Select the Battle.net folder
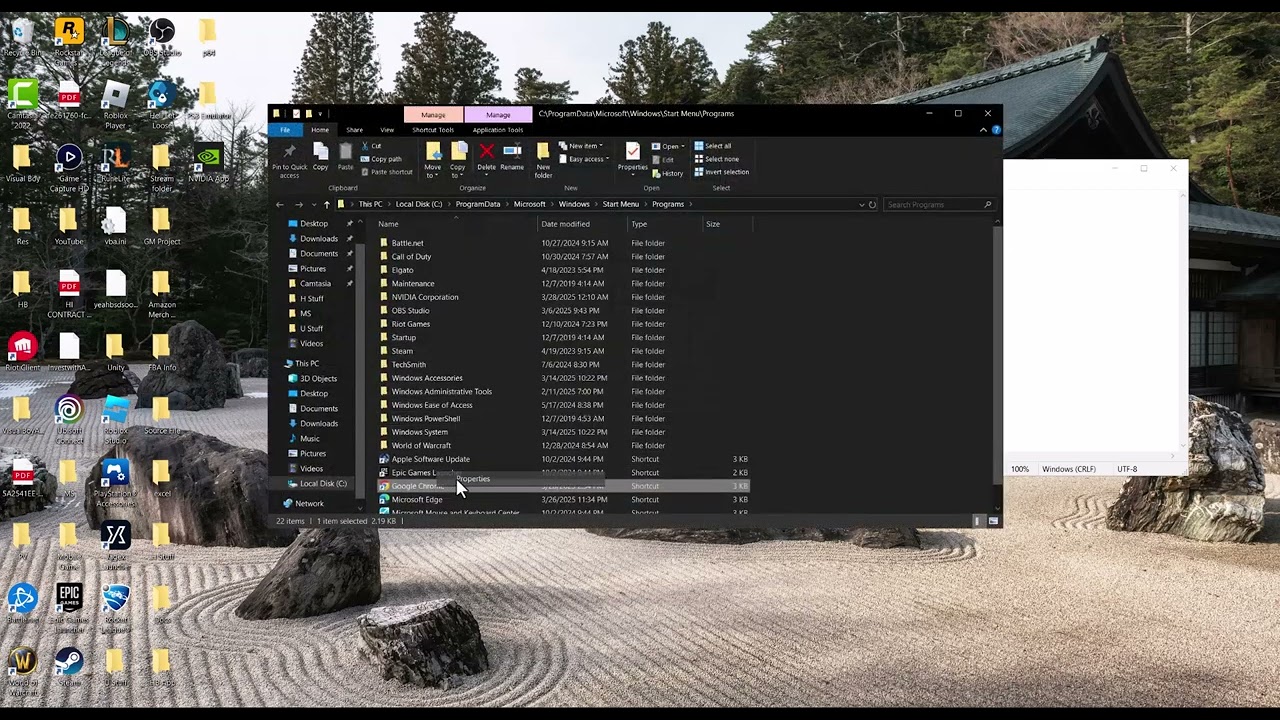 pyautogui.click(x=407, y=243)
